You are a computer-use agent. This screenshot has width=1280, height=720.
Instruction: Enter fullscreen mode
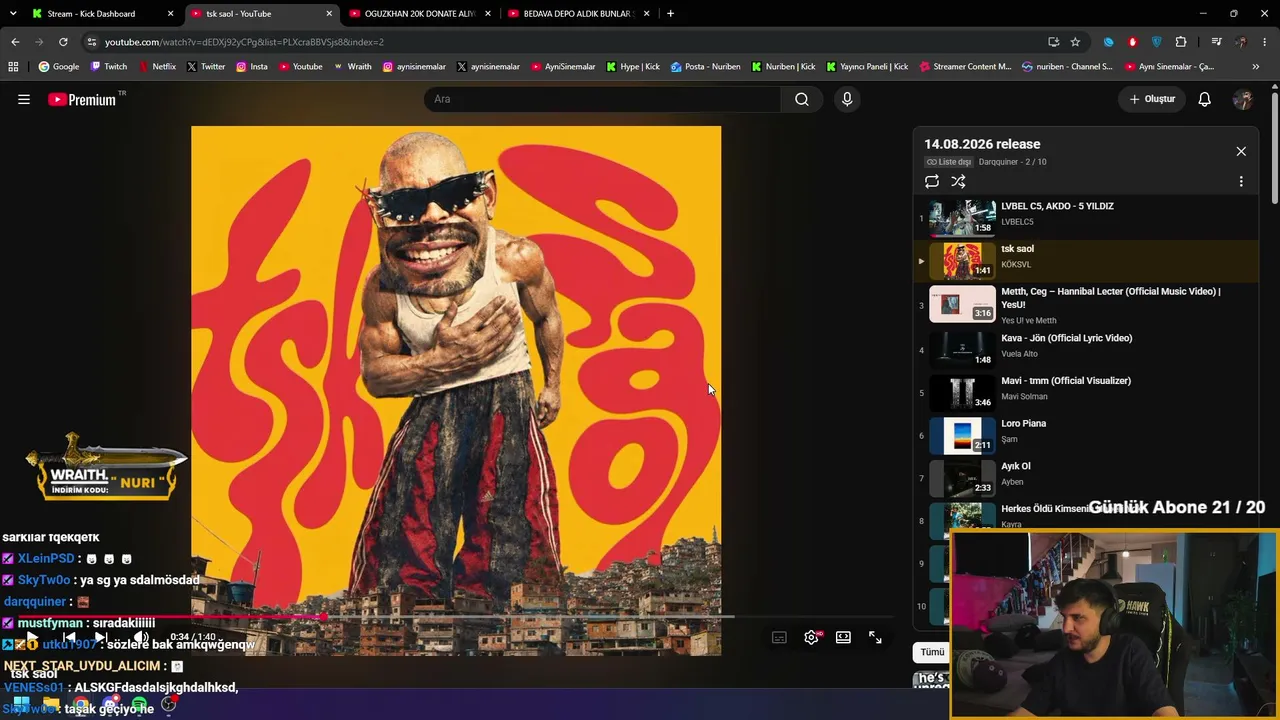coord(875,637)
